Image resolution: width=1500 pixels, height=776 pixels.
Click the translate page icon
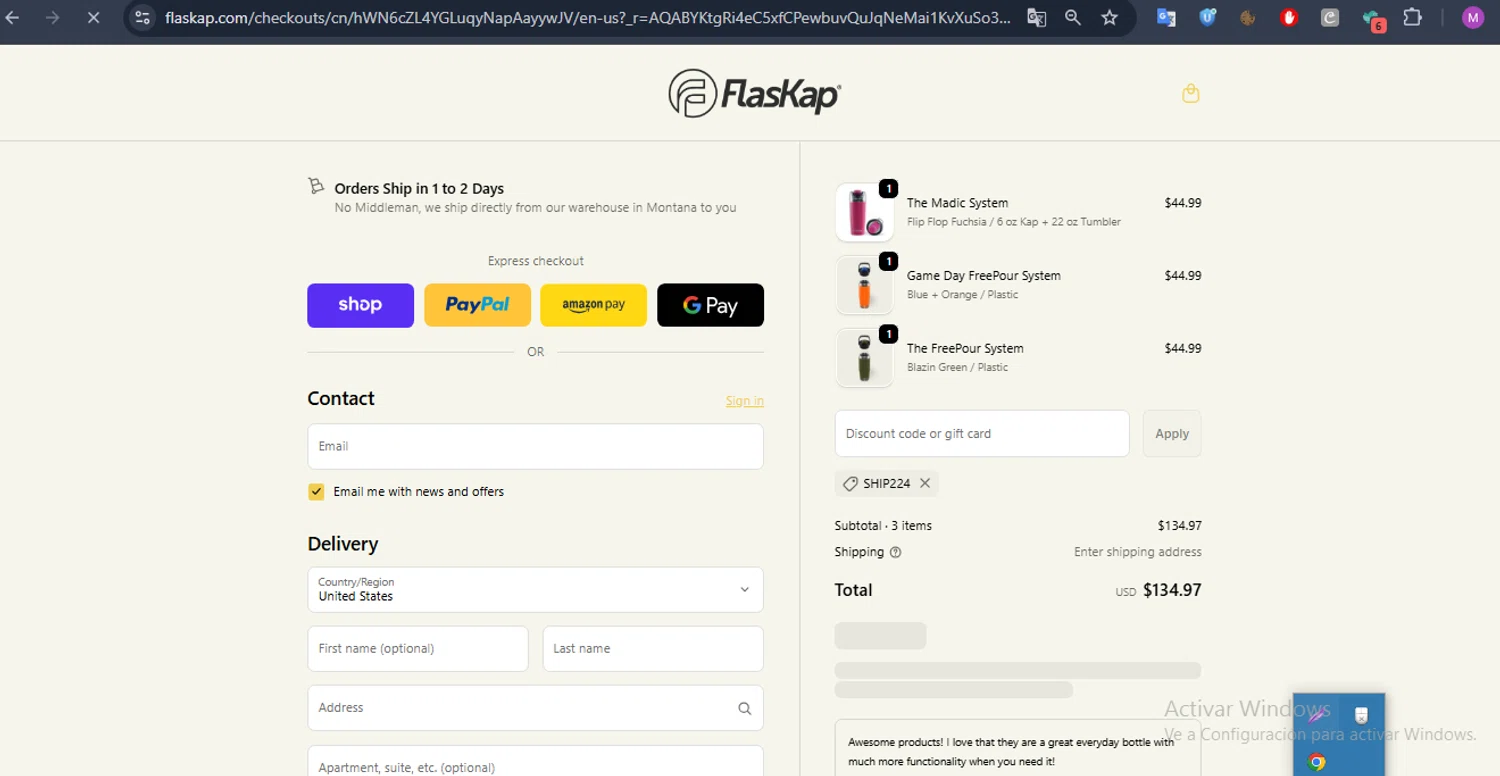click(1036, 17)
